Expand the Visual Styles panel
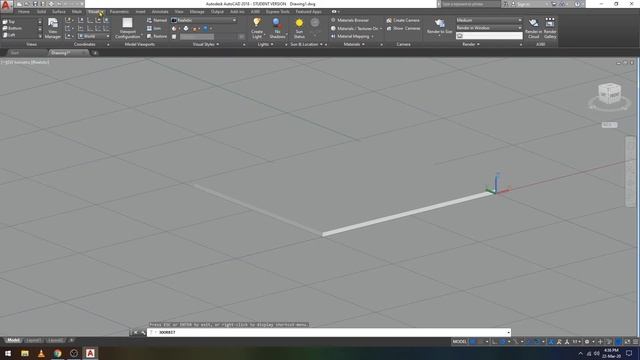Viewport: 640px width, 360px height. coord(206,44)
